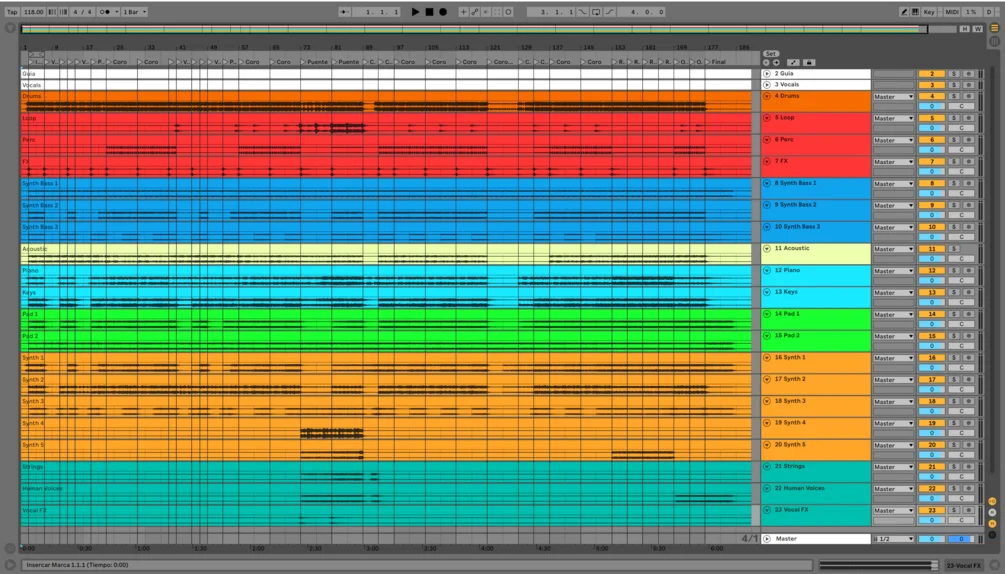
Task: Toggle the Loop switch icon
Action: tap(596, 12)
